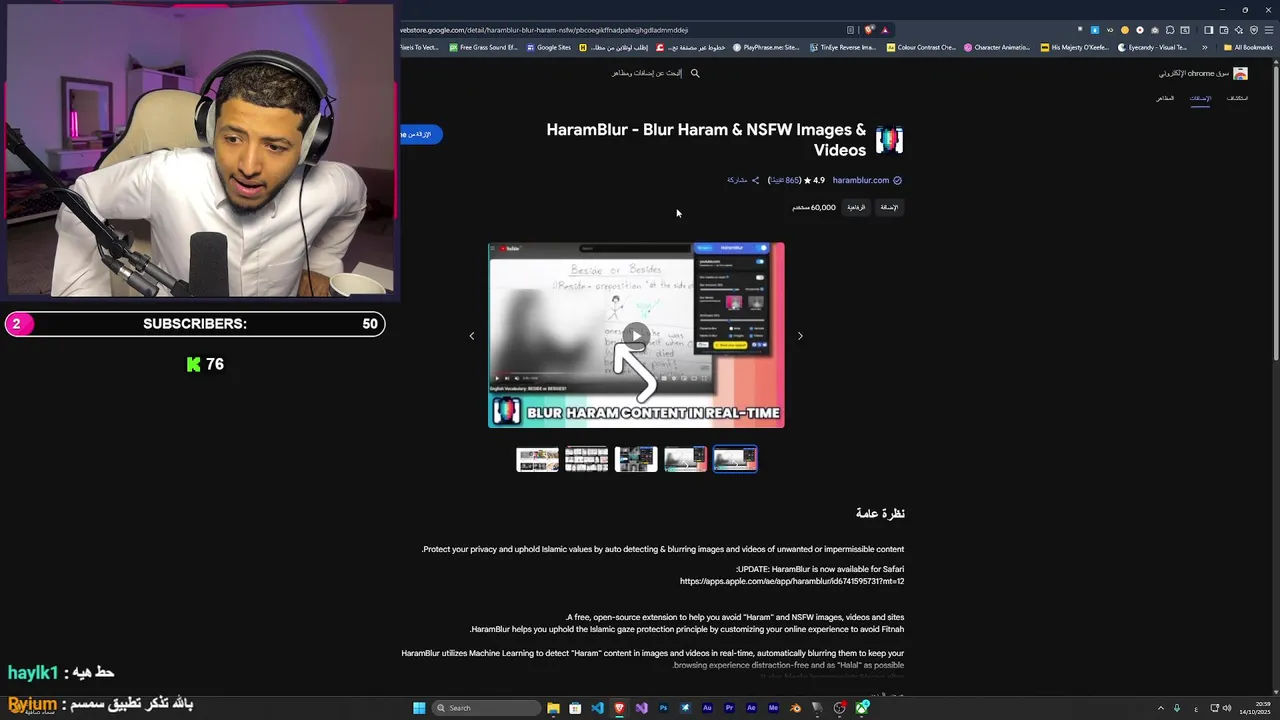Click the الإضافة category chip
The width and height of the screenshot is (1280, 720).
click(889, 207)
